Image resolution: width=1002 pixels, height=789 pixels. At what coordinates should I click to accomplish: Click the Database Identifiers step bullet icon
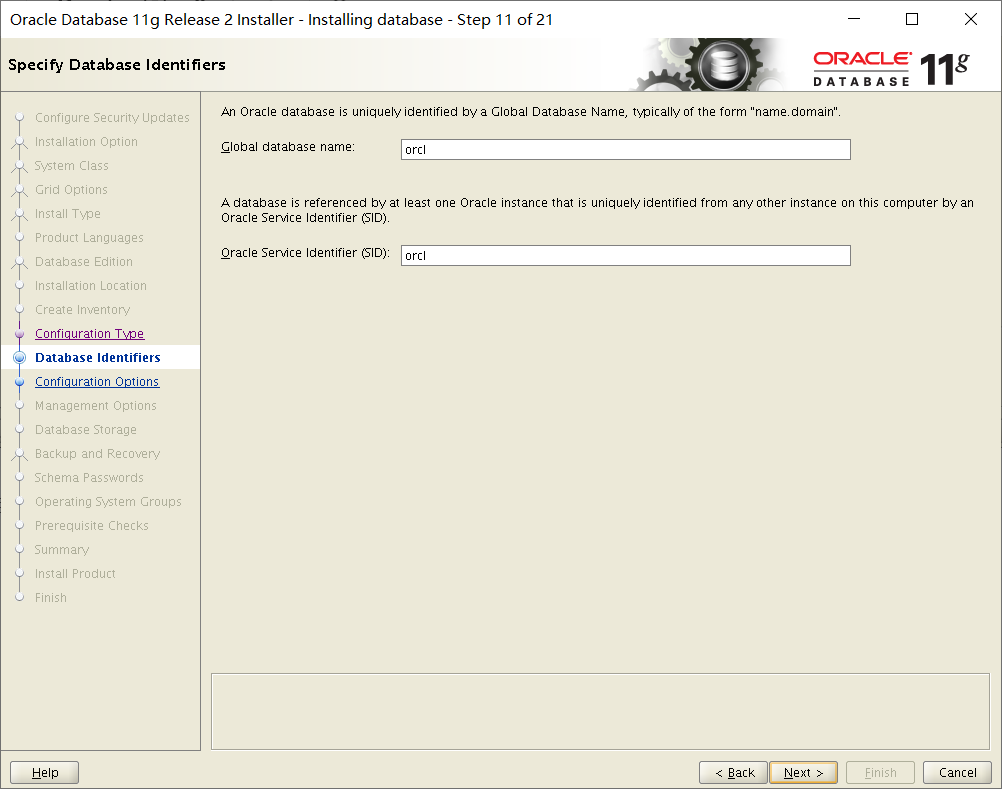(x=20, y=358)
